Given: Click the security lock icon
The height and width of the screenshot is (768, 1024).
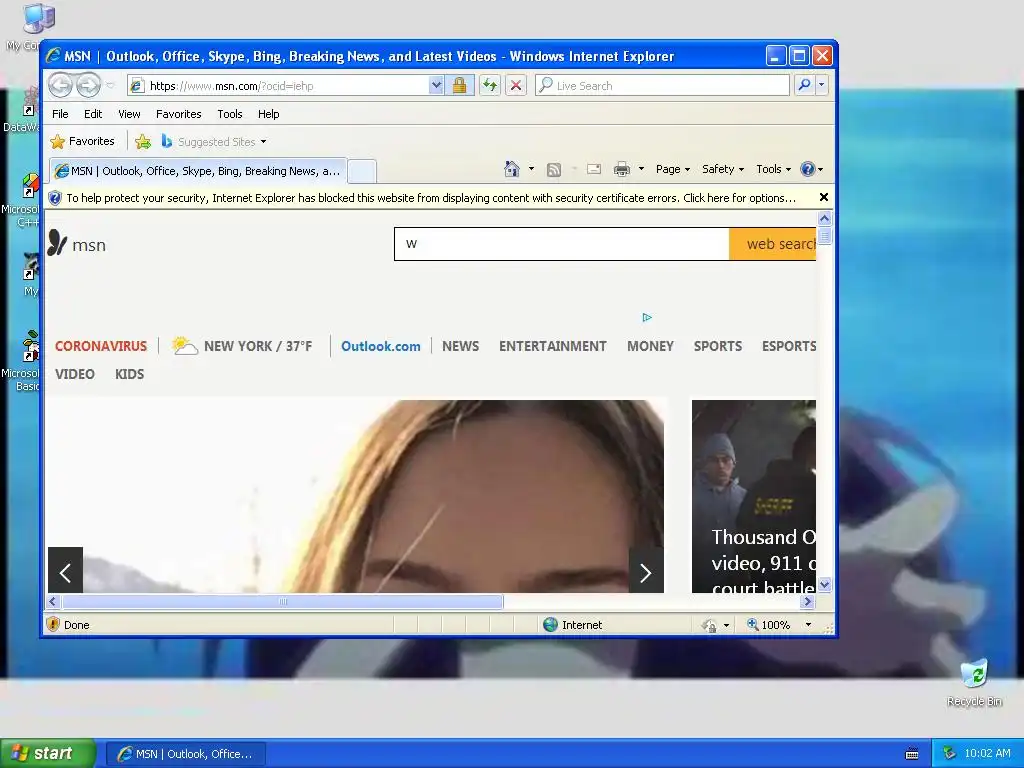Looking at the screenshot, I should click(x=459, y=86).
